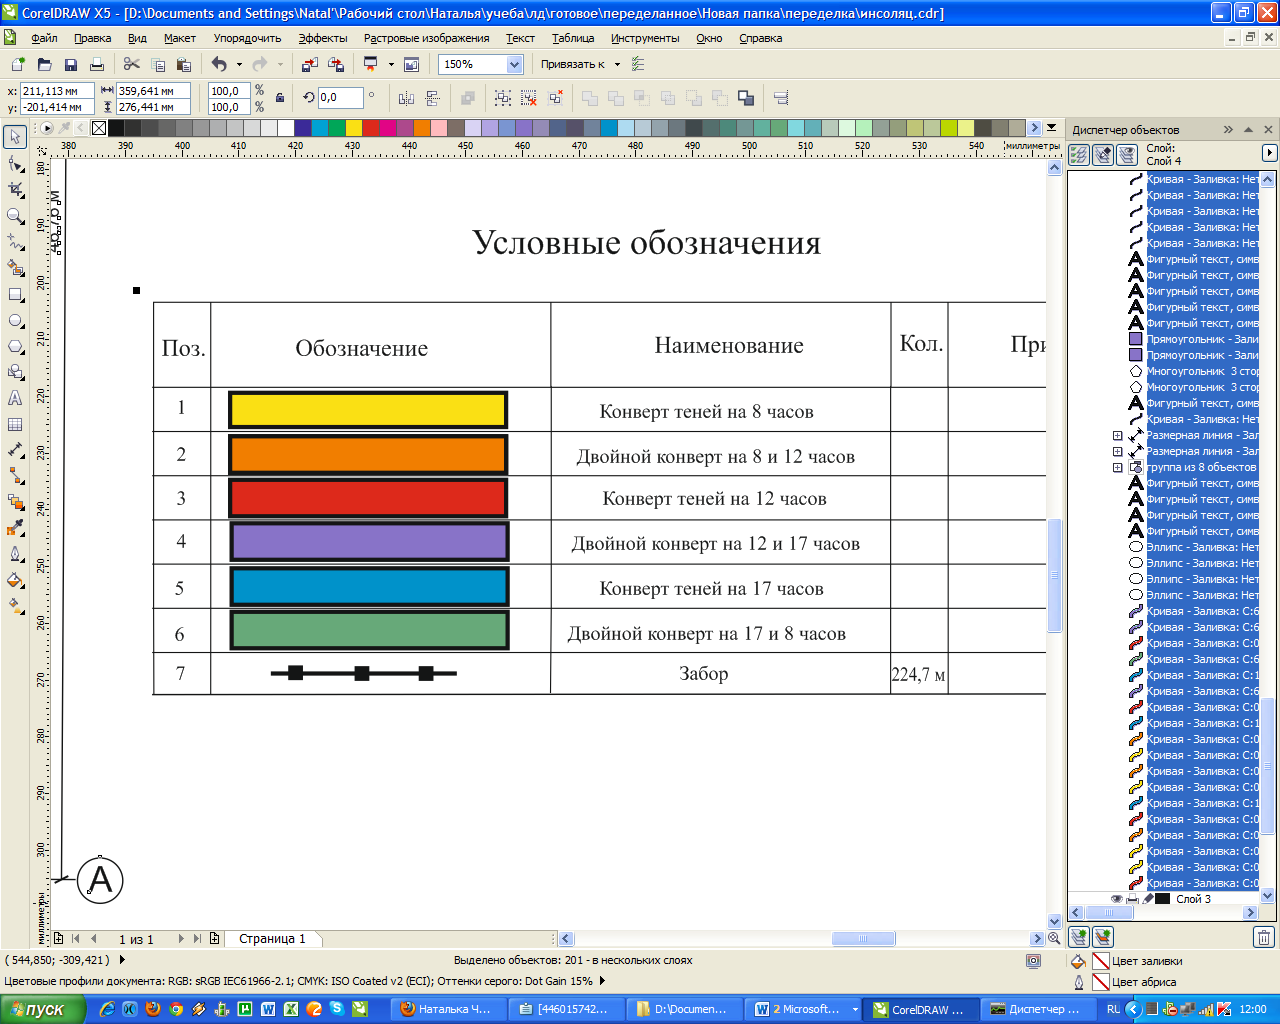Screen dimensions: 1280x1024
Task: Select the Shape edit tool
Action: click(15, 163)
